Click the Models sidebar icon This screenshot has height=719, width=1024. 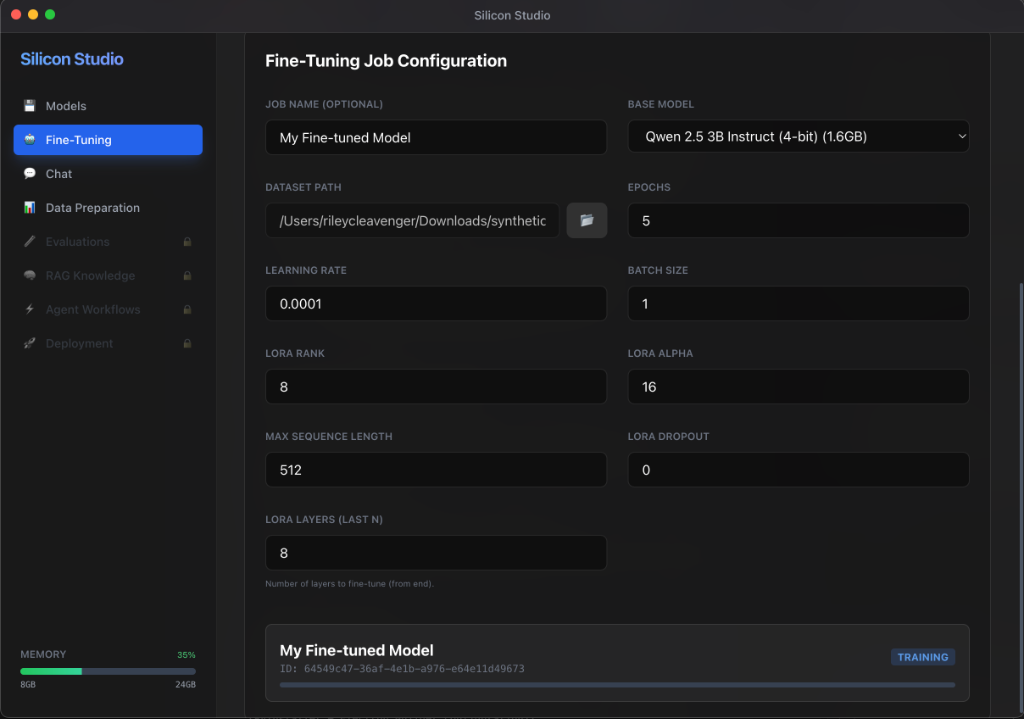tap(29, 106)
